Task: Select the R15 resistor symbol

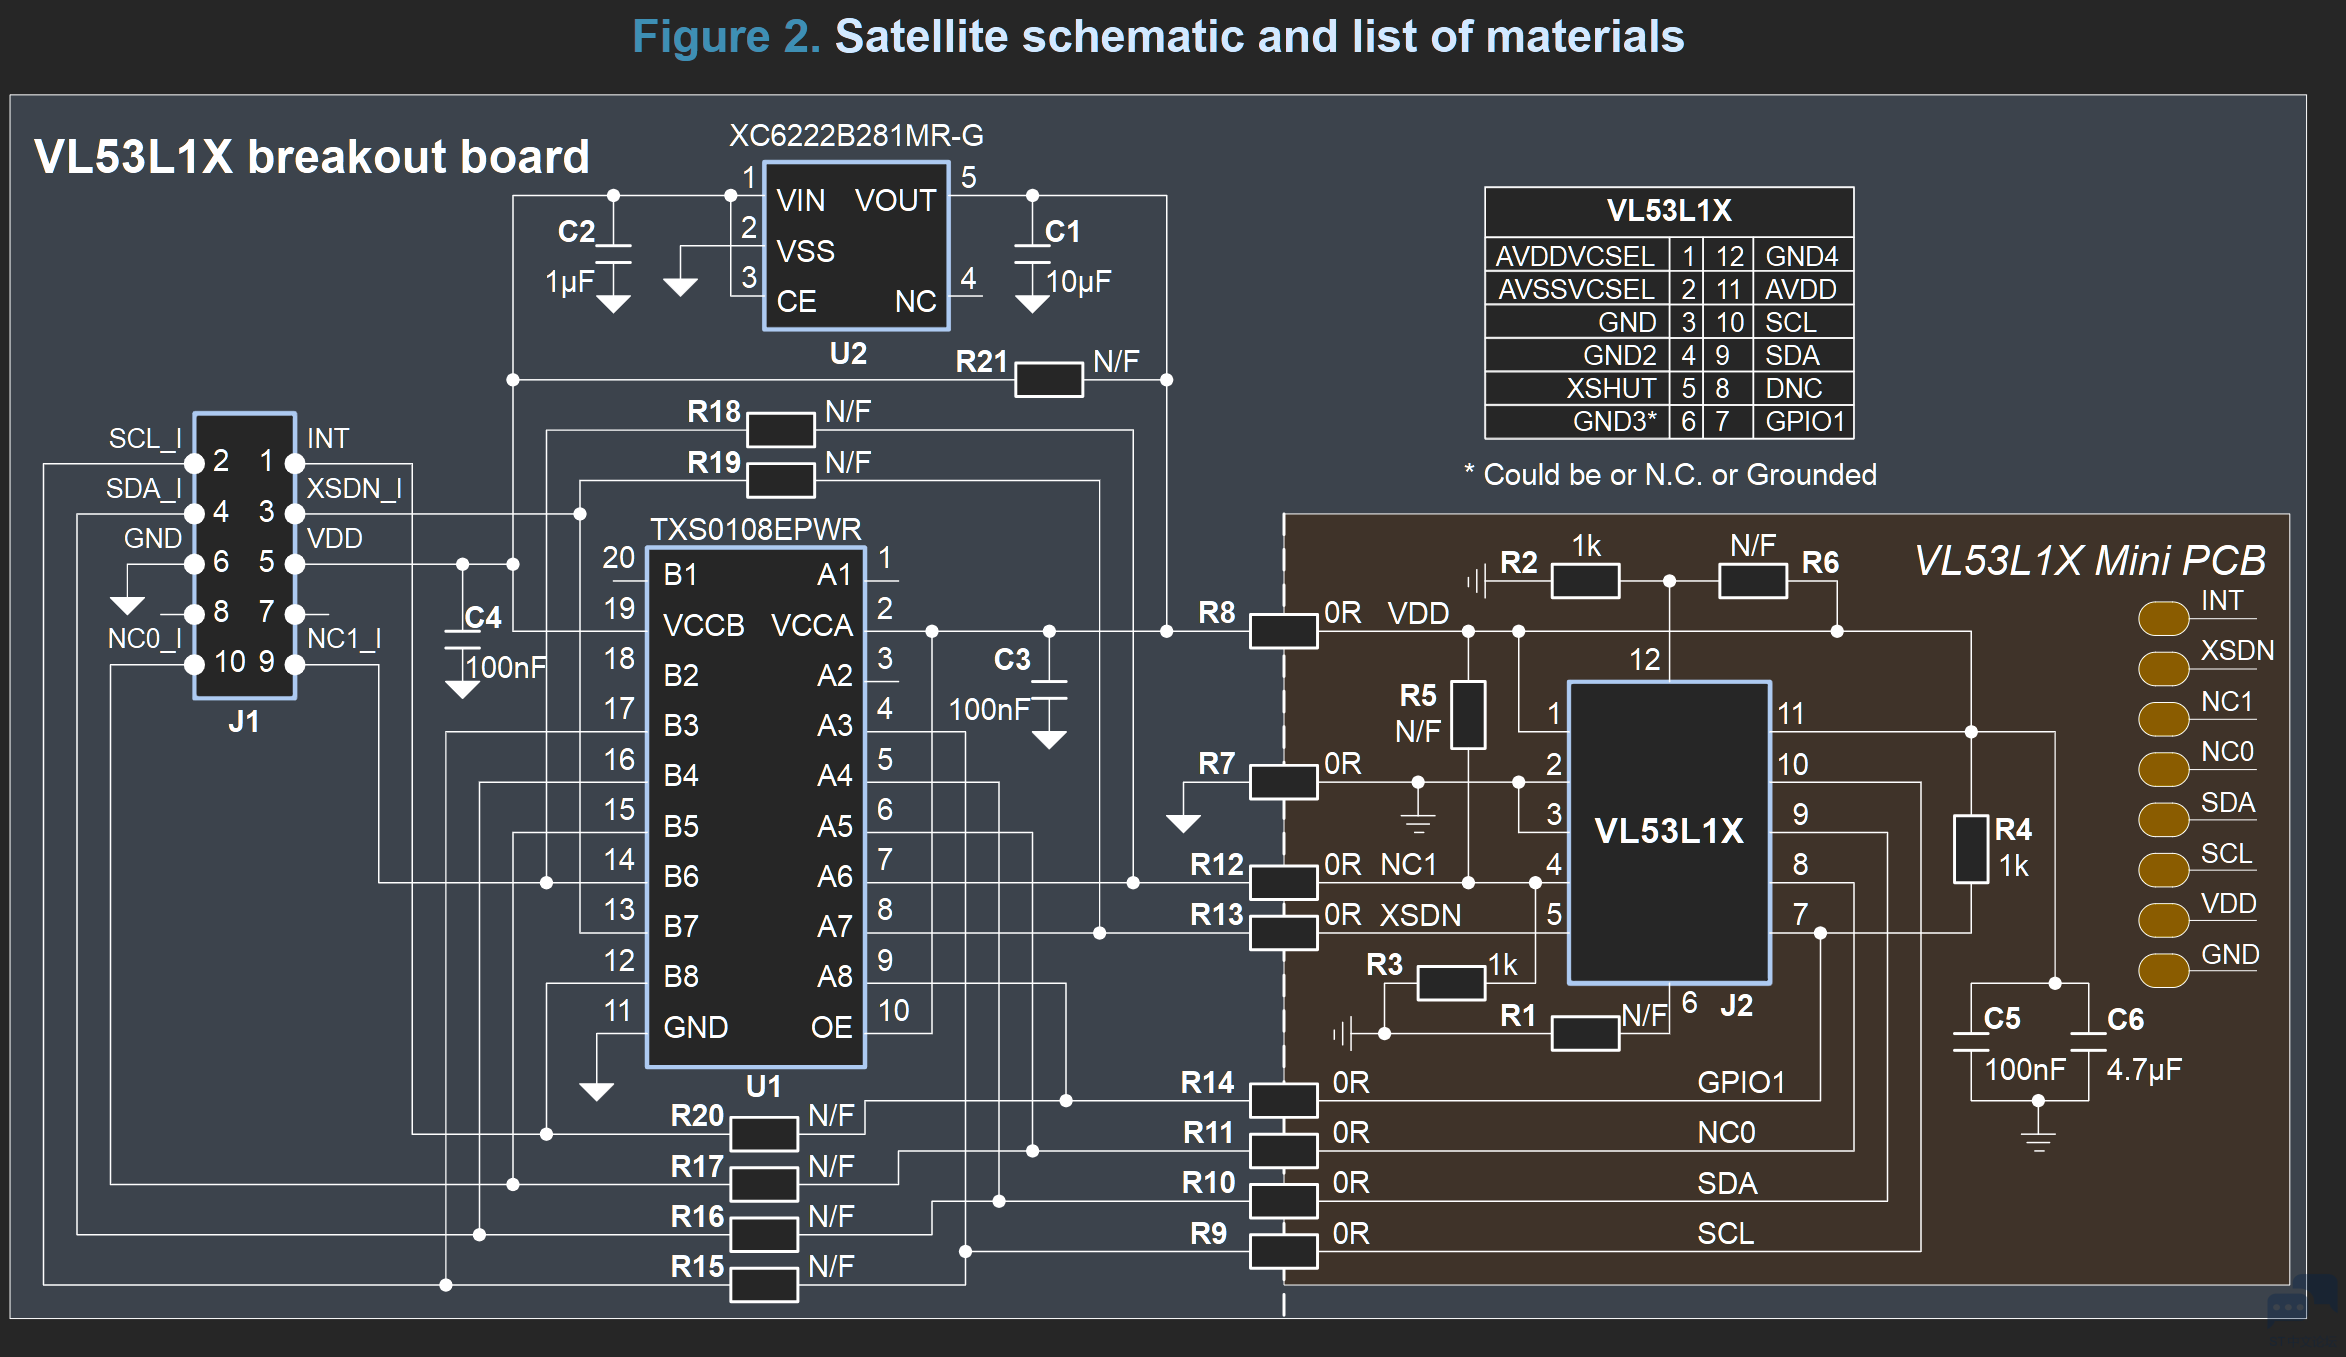Action: 764,1285
